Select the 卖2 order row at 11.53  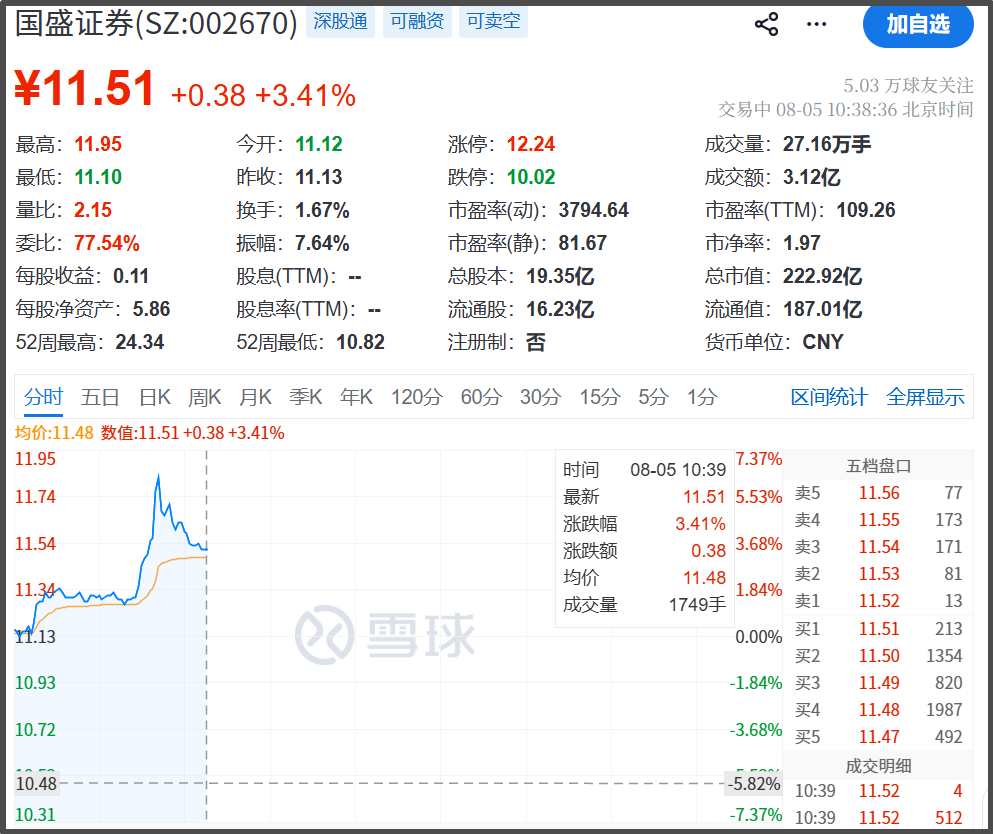[878, 574]
